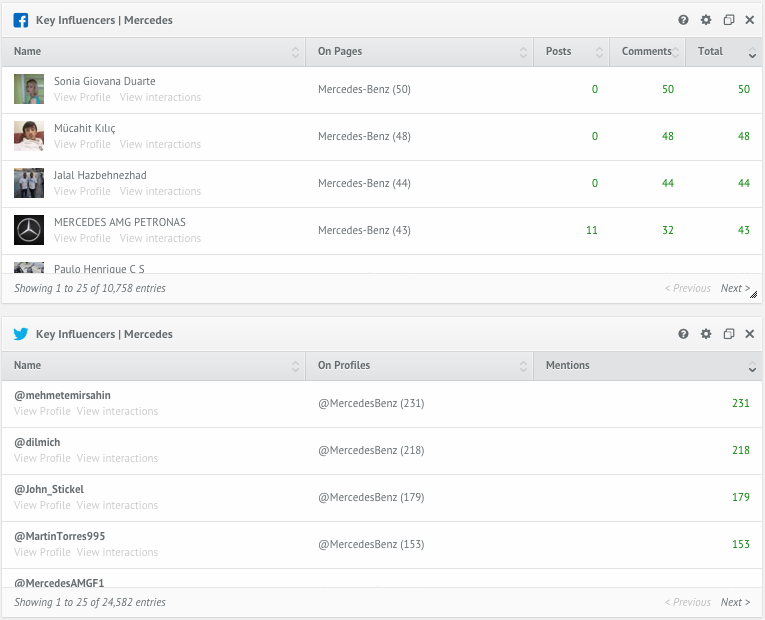Go to Next page in Facebook widget
The image size is (765, 620).
tap(735, 288)
